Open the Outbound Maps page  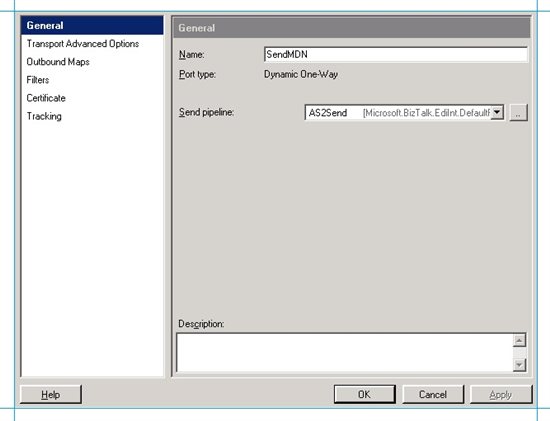pos(58,62)
